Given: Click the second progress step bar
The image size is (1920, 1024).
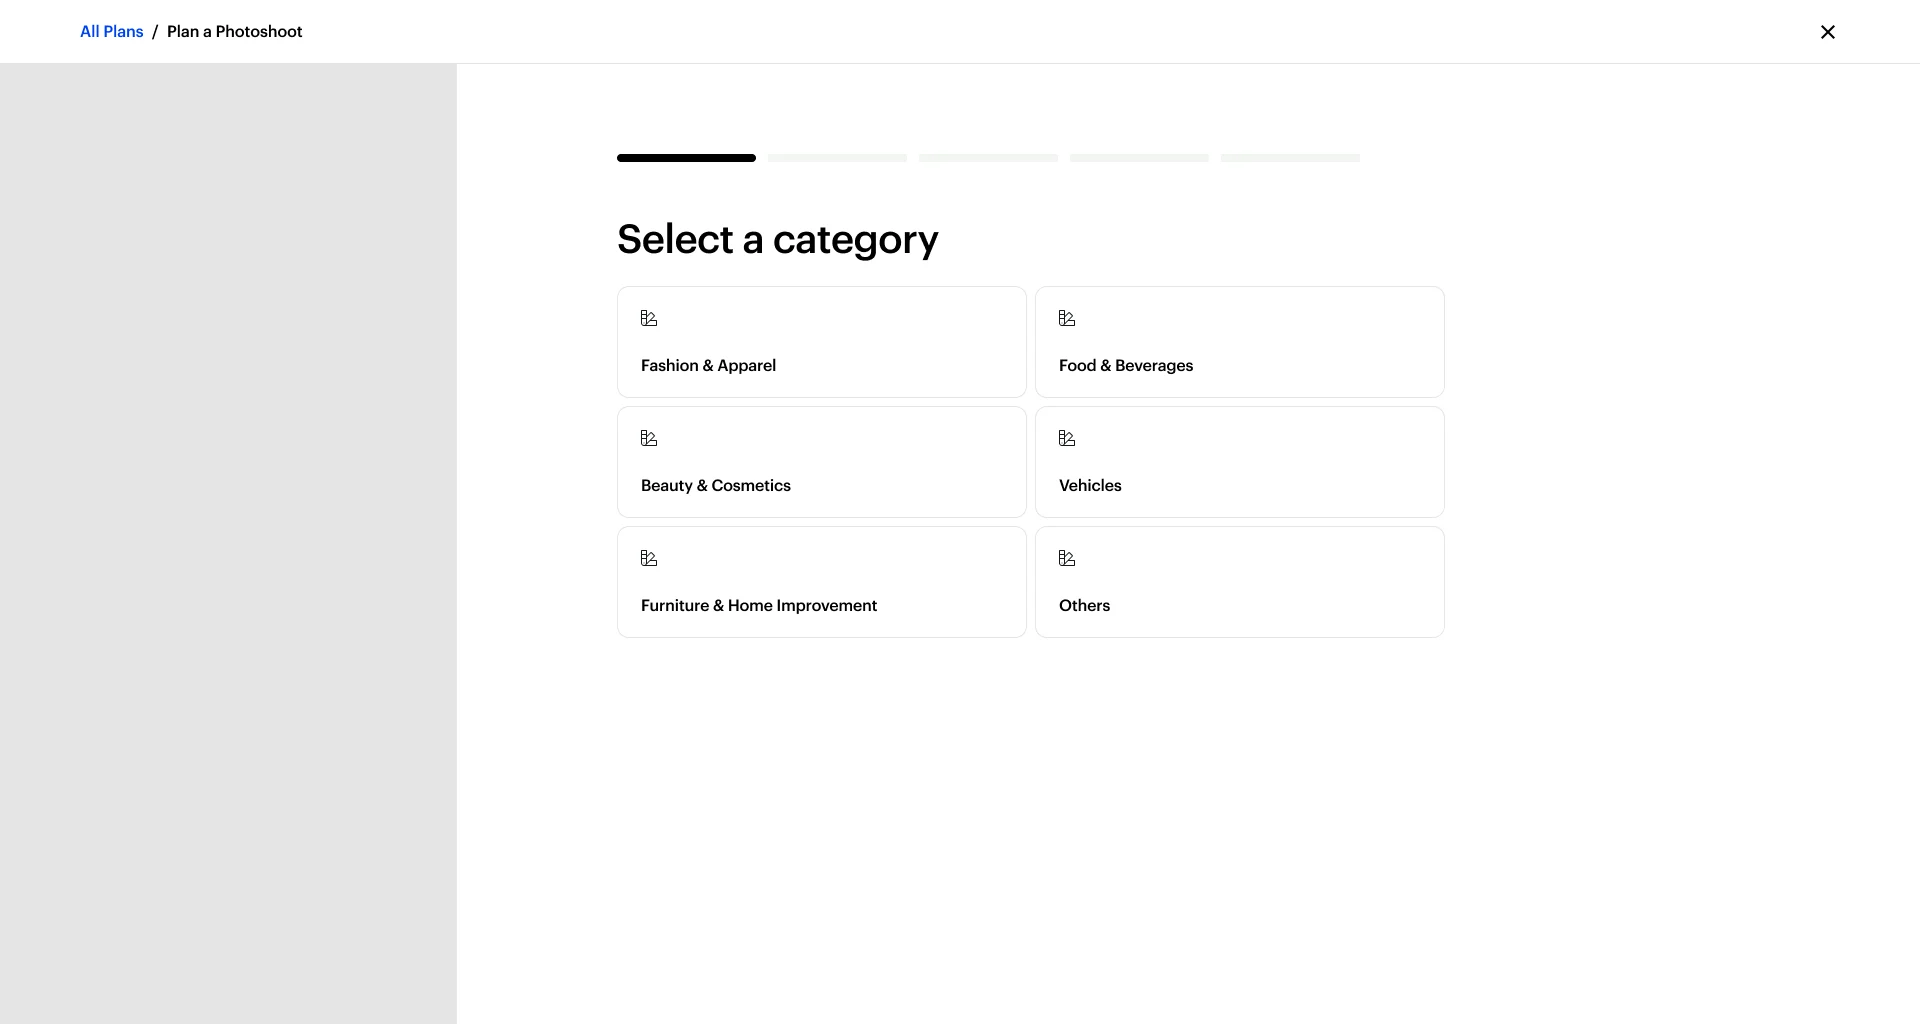Looking at the screenshot, I should 837,158.
